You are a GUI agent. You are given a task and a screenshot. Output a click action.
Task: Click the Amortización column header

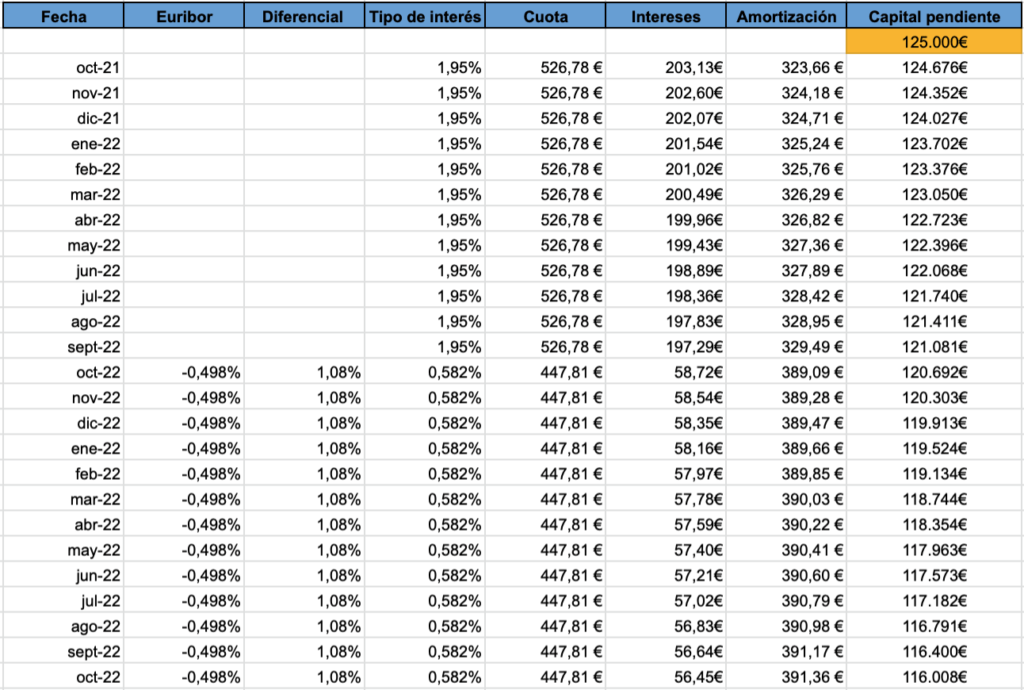point(786,17)
